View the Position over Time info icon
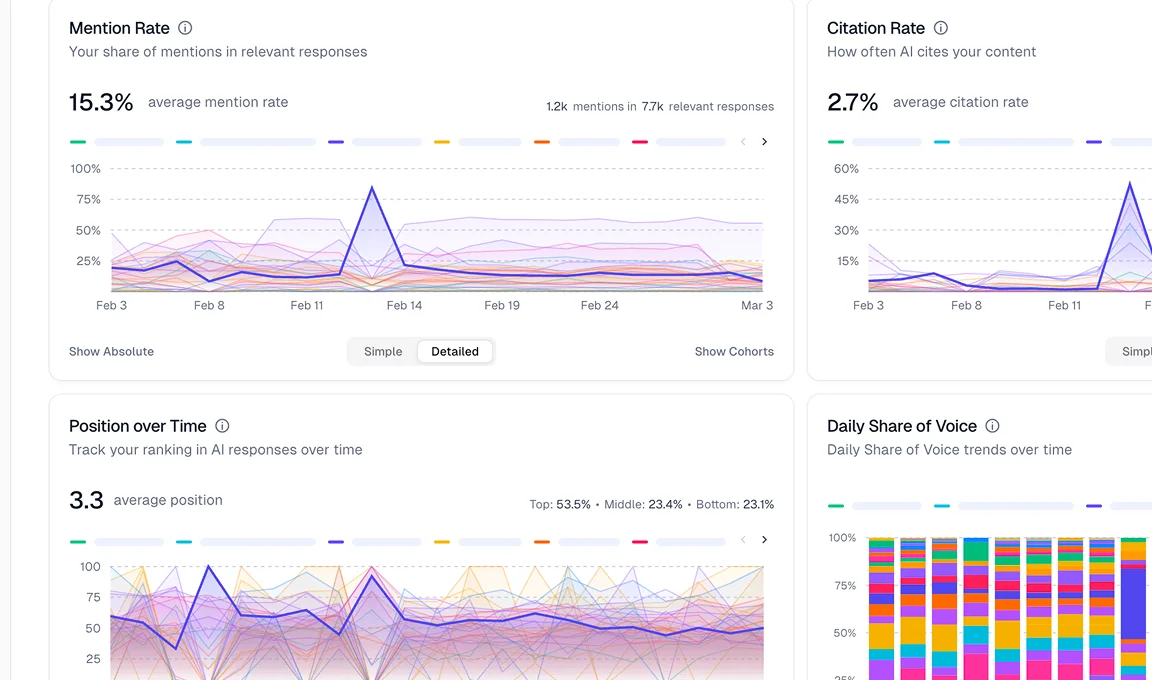Viewport: 1152px width, 680px height. coord(220,425)
